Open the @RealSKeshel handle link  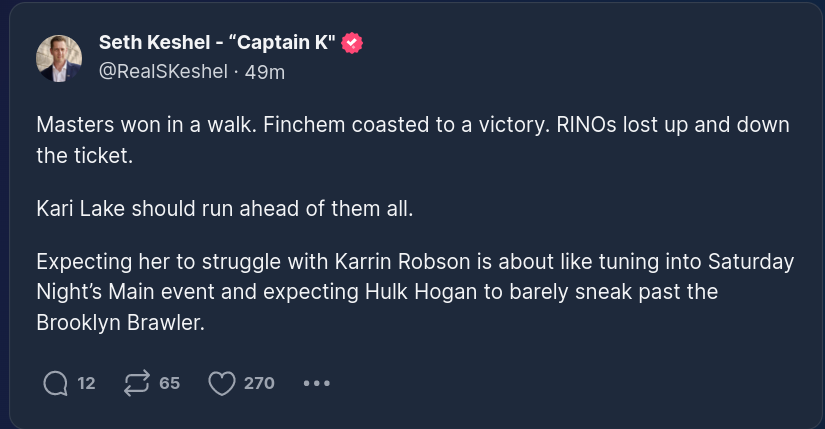[x=163, y=71]
